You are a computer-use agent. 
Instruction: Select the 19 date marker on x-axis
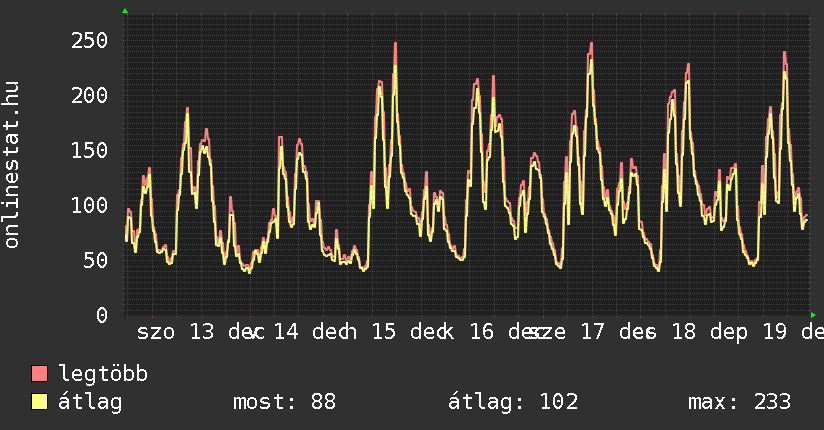point(776,332)
